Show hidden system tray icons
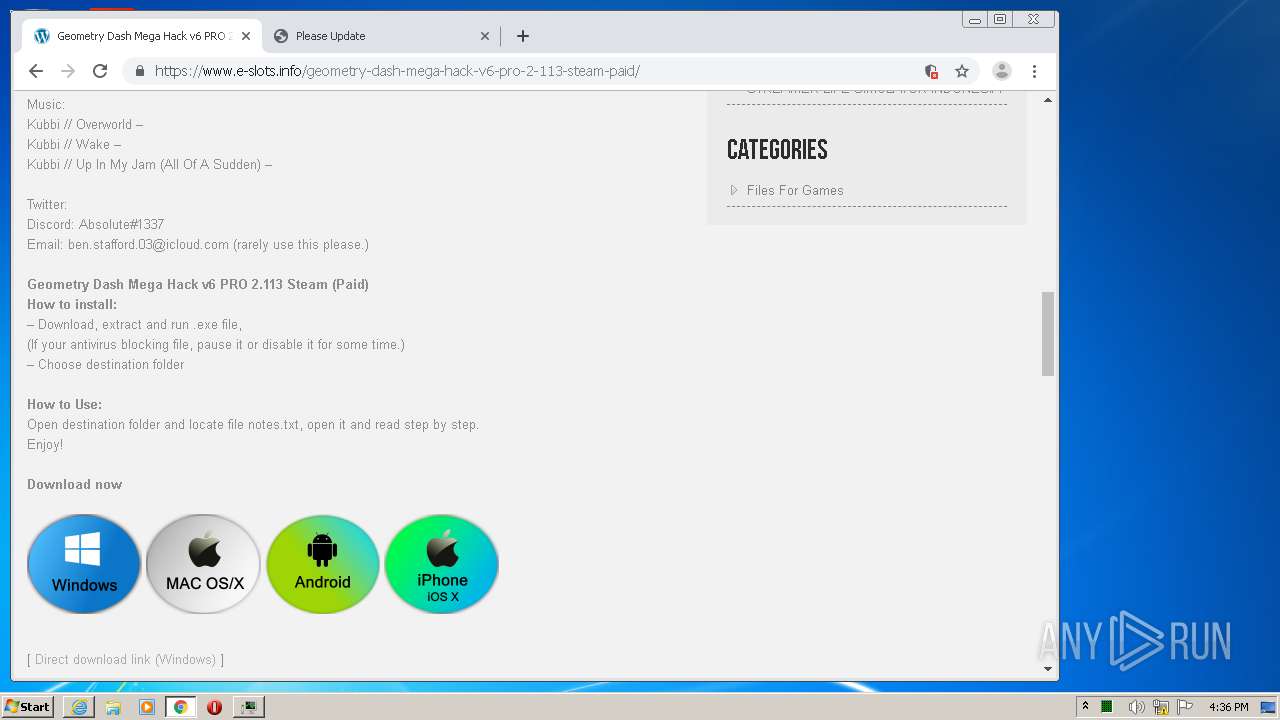This screenshot has height=720, width=1280. pyautogui.click(x=1085, y=706)
